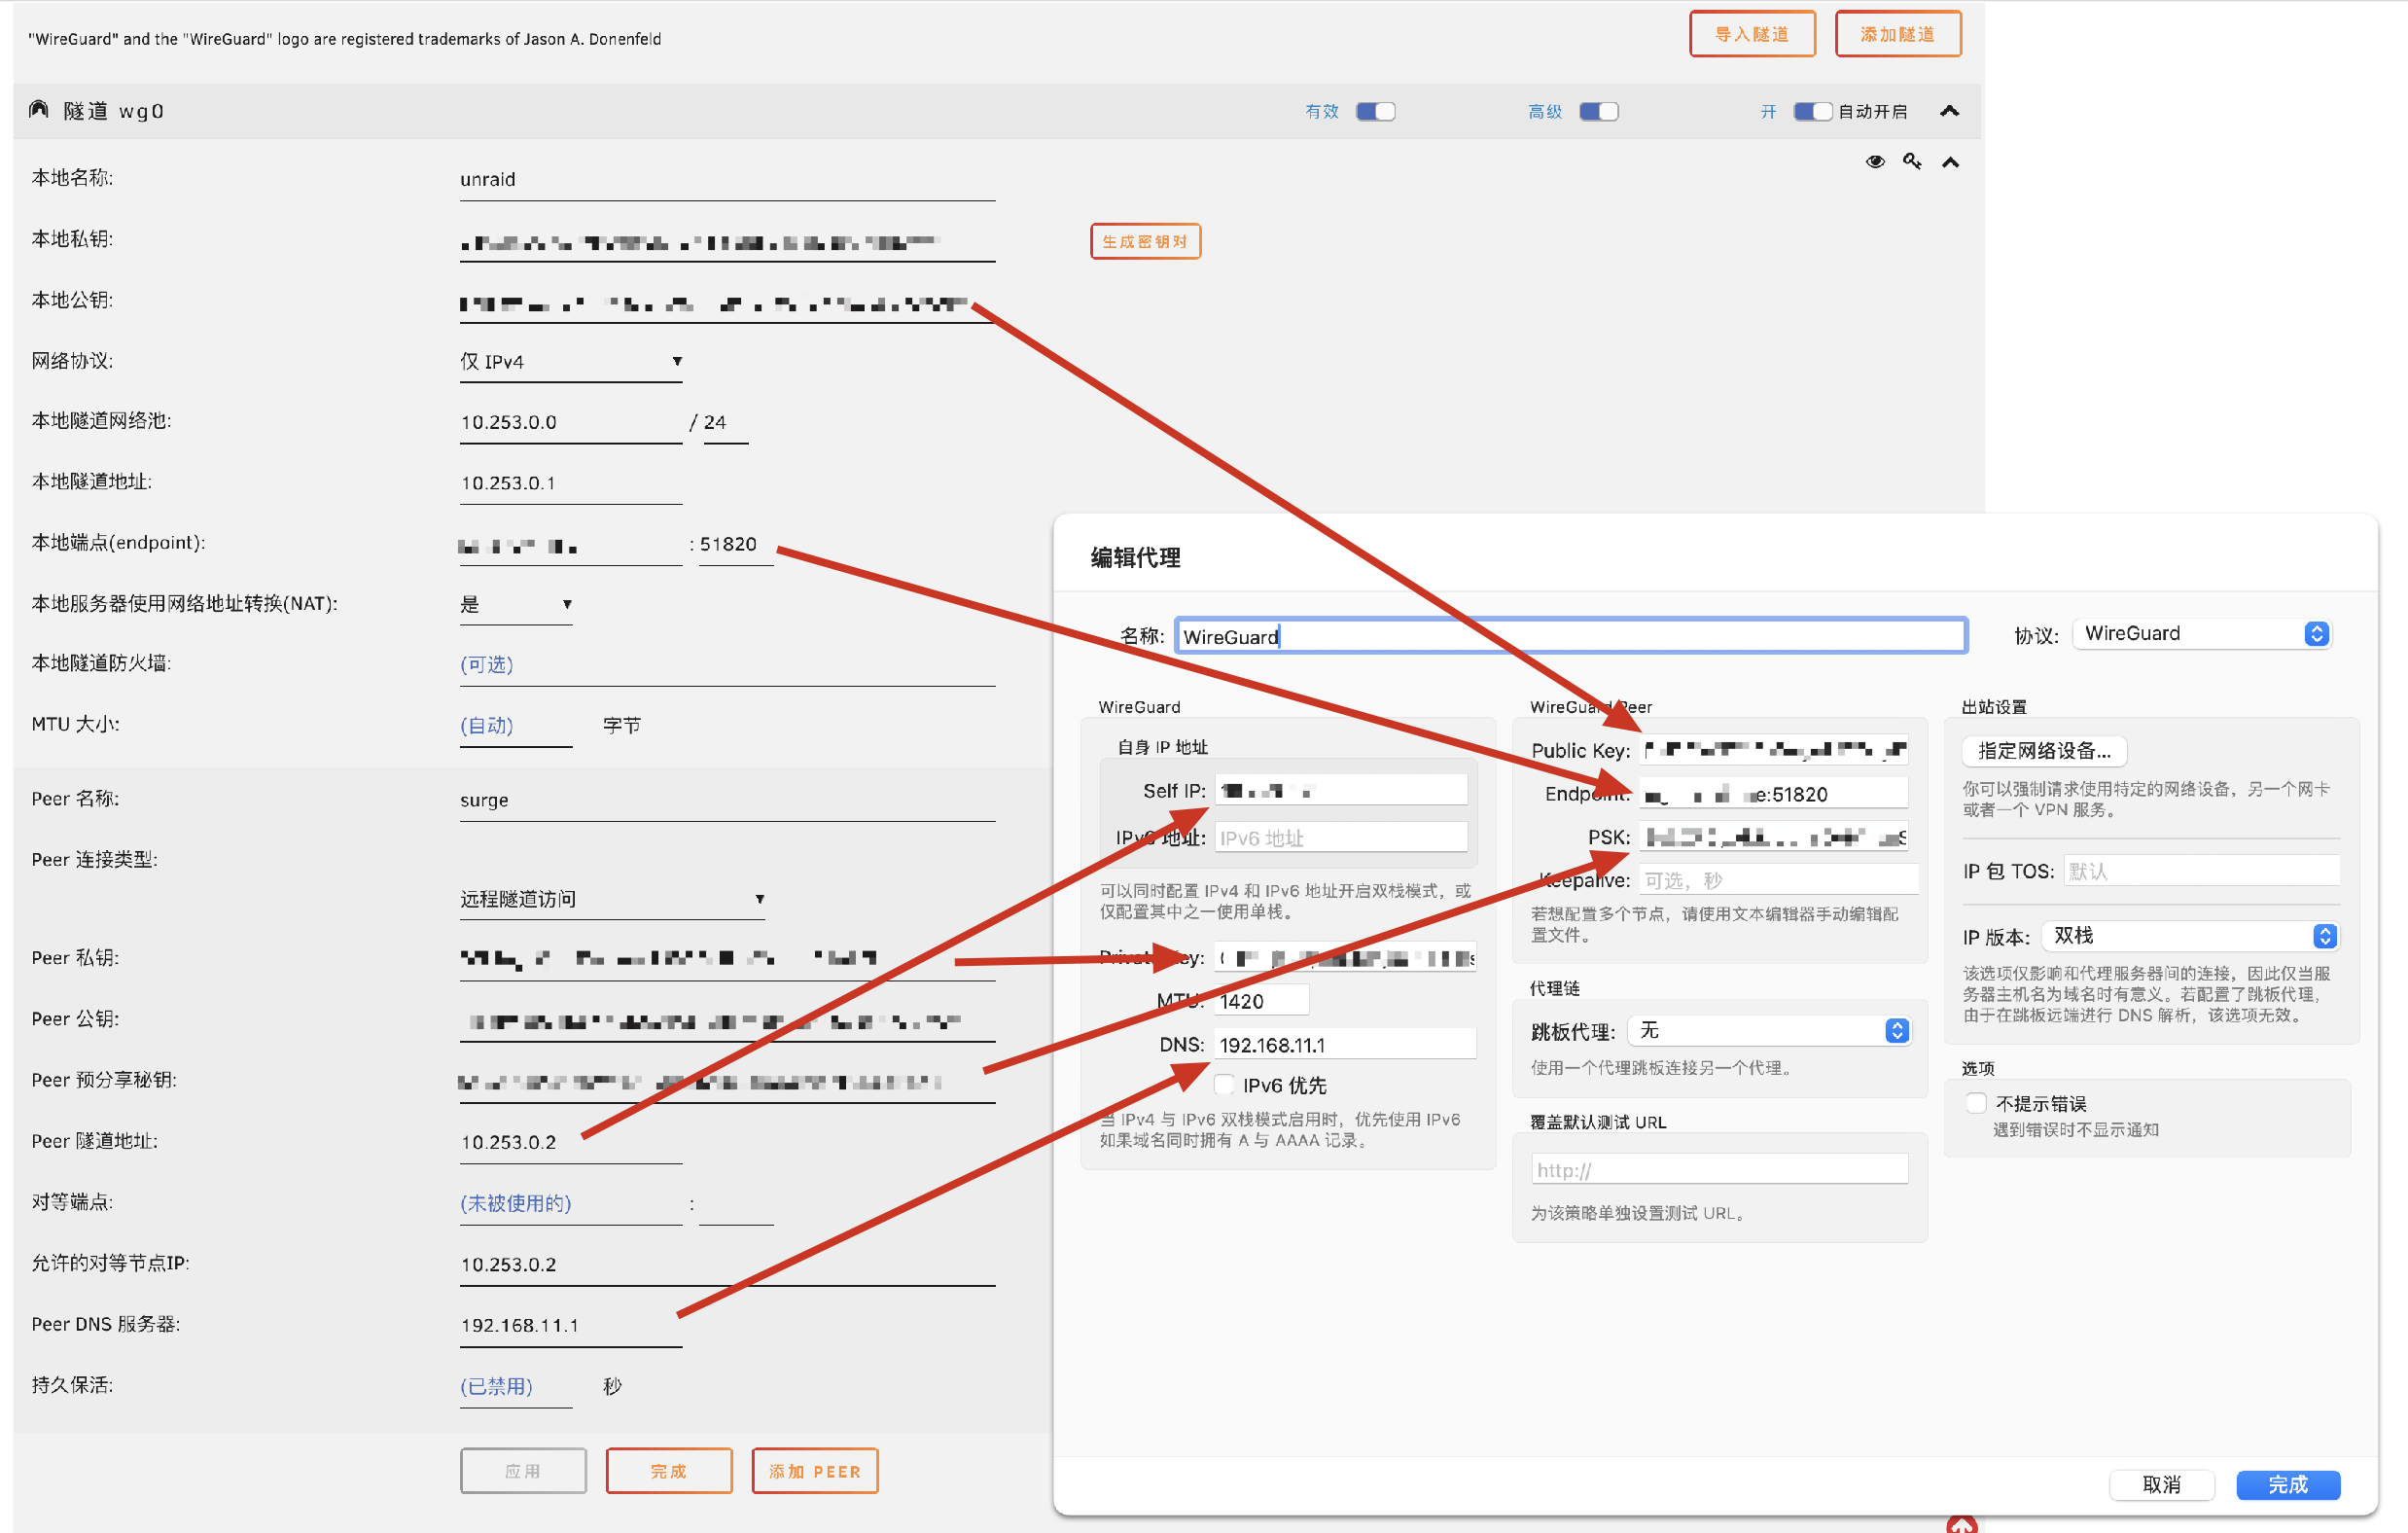The image size is (2408, 1533).
Task: Click the 对等端点 unused field
Action: [571, 1203]
